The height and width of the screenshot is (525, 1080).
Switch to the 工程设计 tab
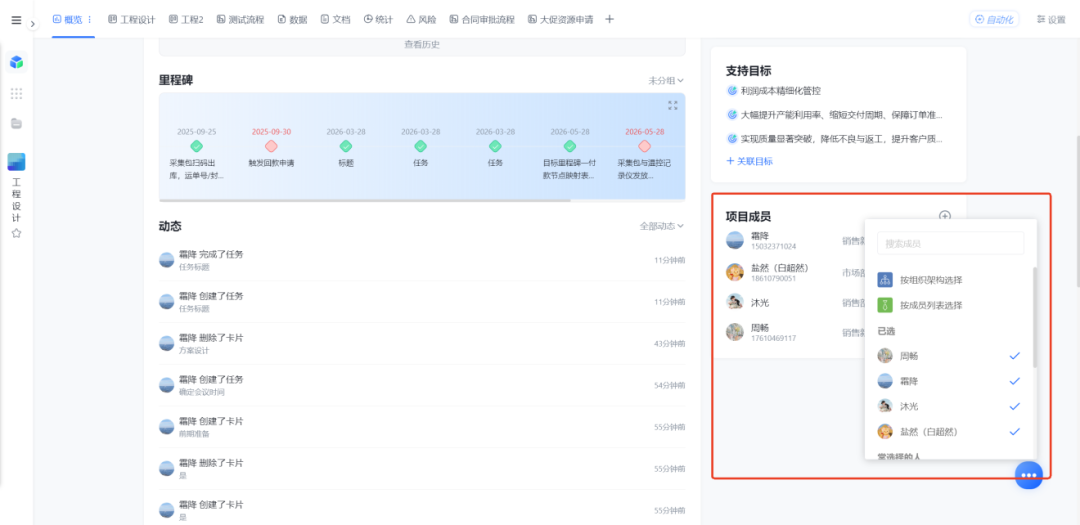pyautogui.click(x=132, y=19)
